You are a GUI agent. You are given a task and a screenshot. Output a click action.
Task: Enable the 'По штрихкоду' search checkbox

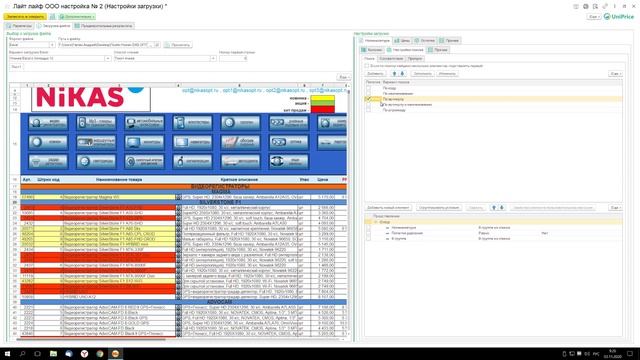(x=369, y=110)
